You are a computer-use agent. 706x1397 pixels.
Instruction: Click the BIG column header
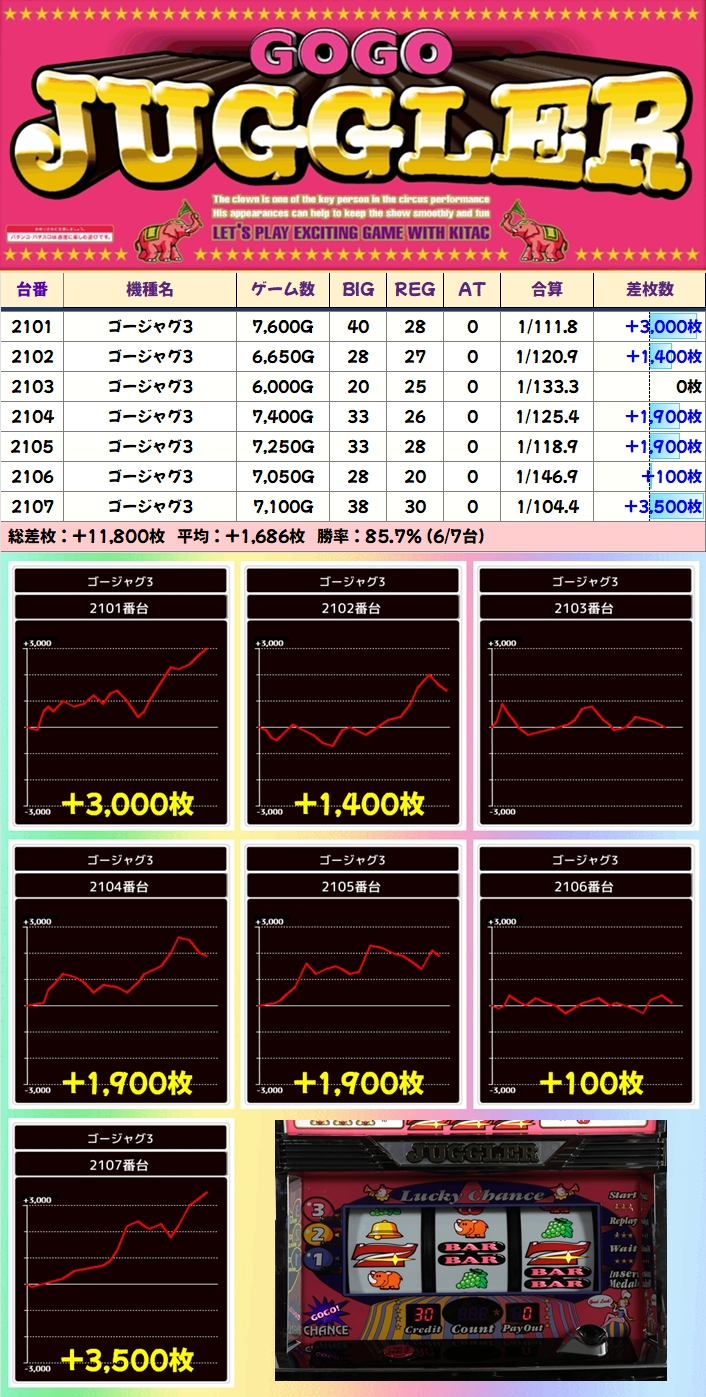click(x=358, y=290)
